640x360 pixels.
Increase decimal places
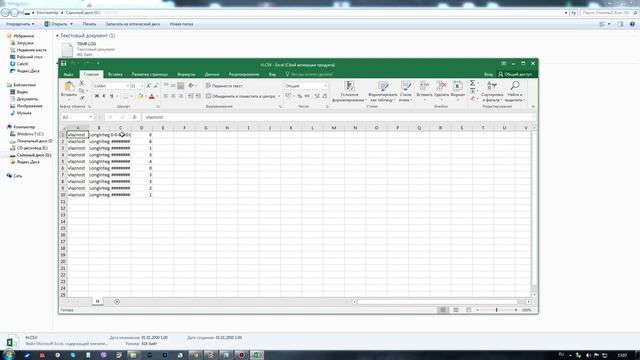pyautogui.click(x=317, y=96)
